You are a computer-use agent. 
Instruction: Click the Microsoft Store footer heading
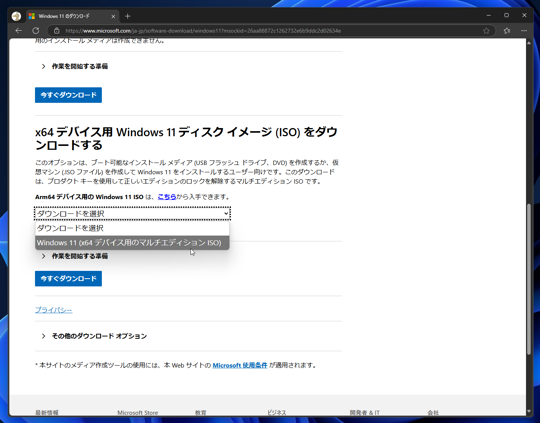pos(137,412)
